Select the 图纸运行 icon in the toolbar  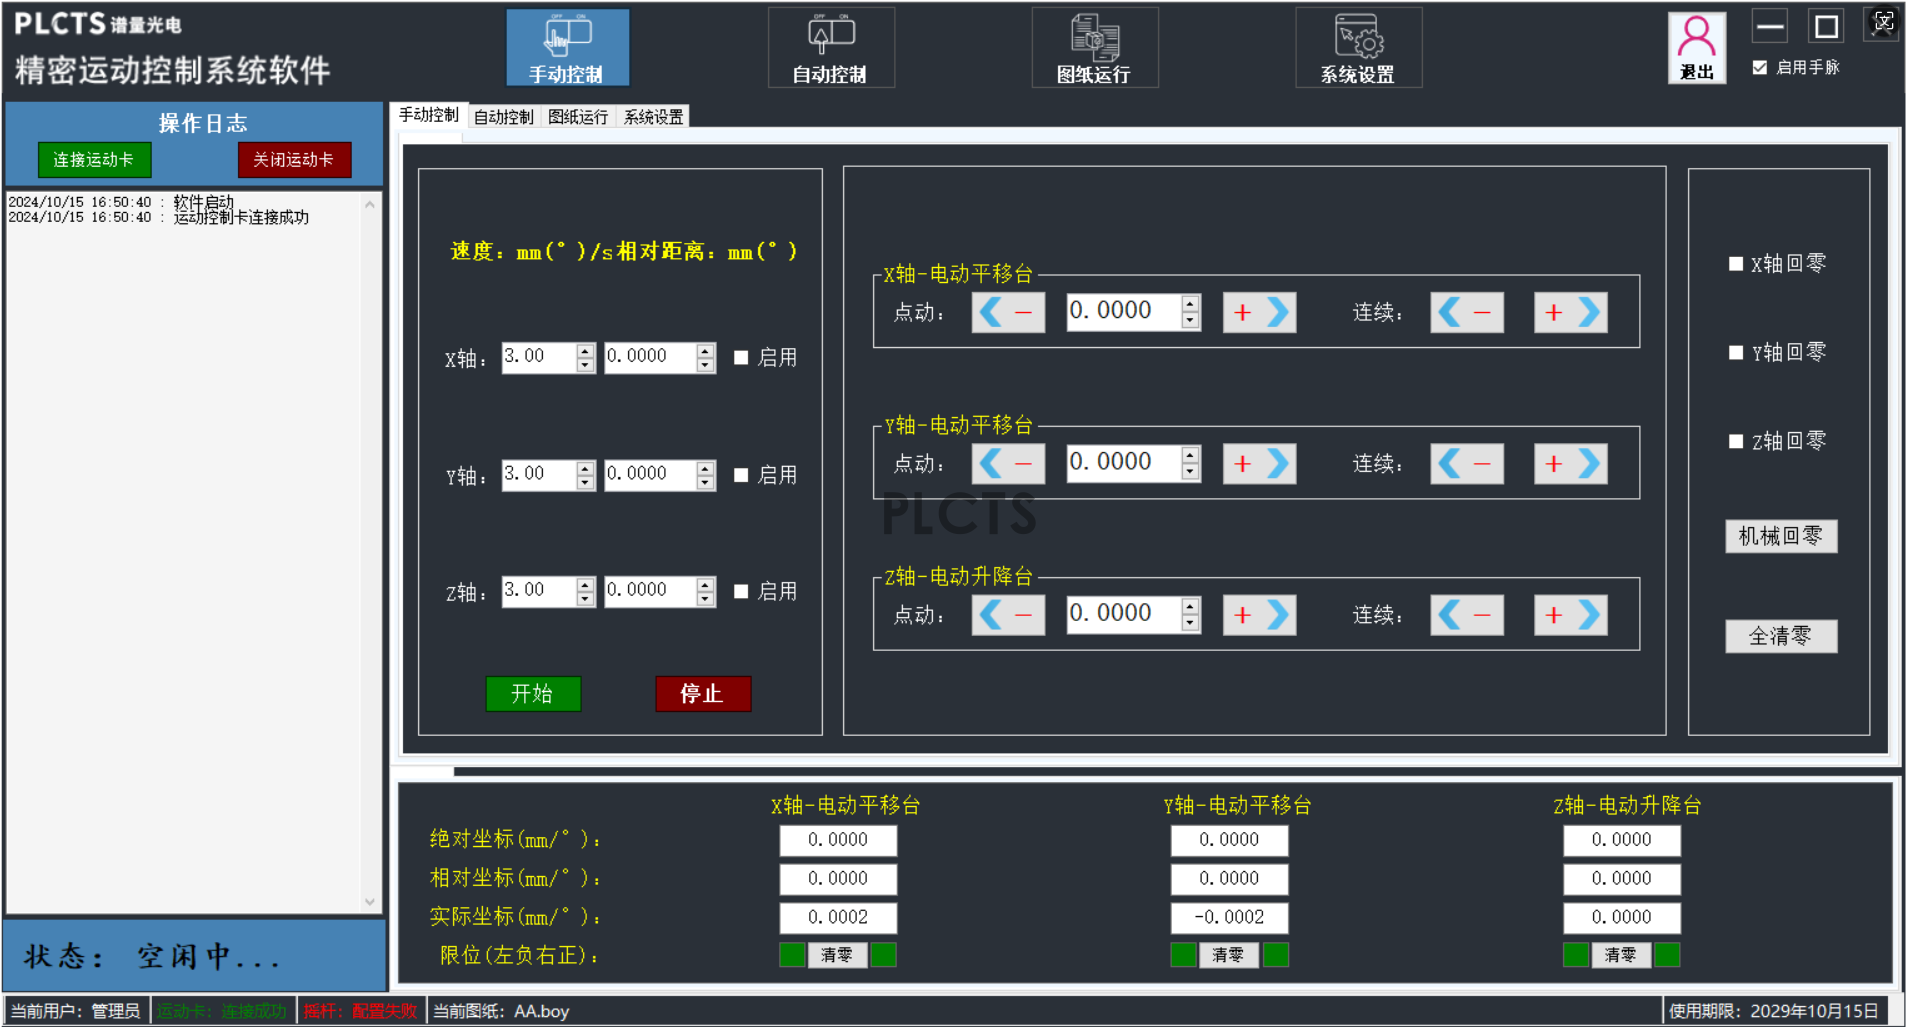[x=1094, y=47]
